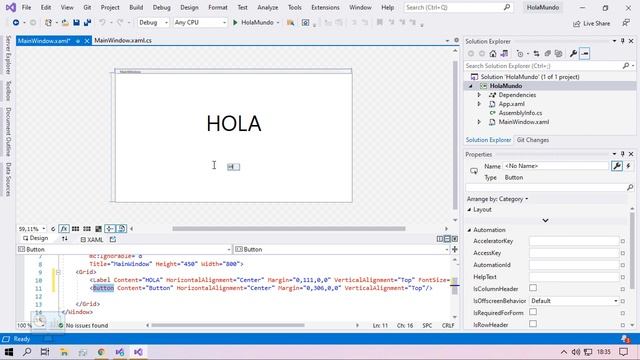Click the Toolbox side tab

[x=8, y=91]
